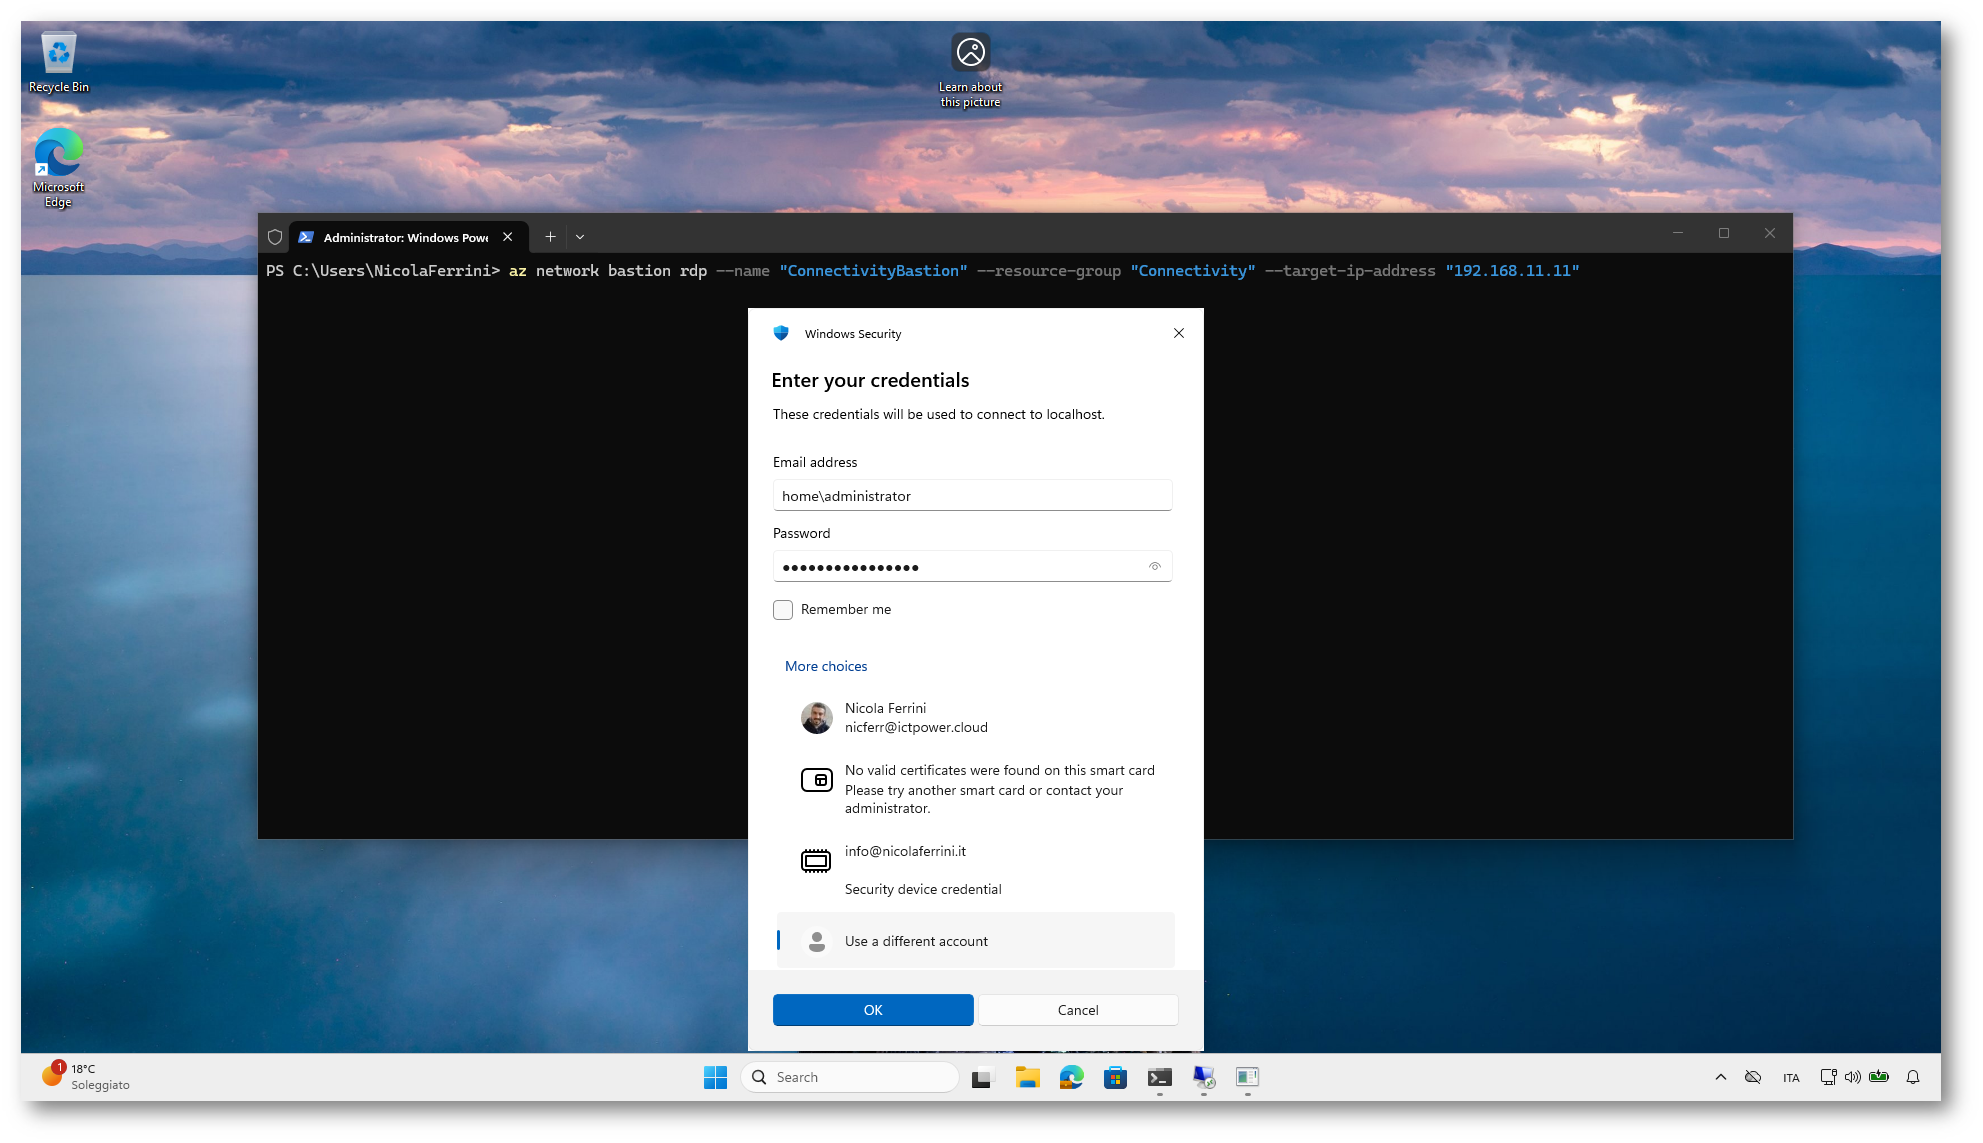Check the Remember me checkbox

point(783,610)
